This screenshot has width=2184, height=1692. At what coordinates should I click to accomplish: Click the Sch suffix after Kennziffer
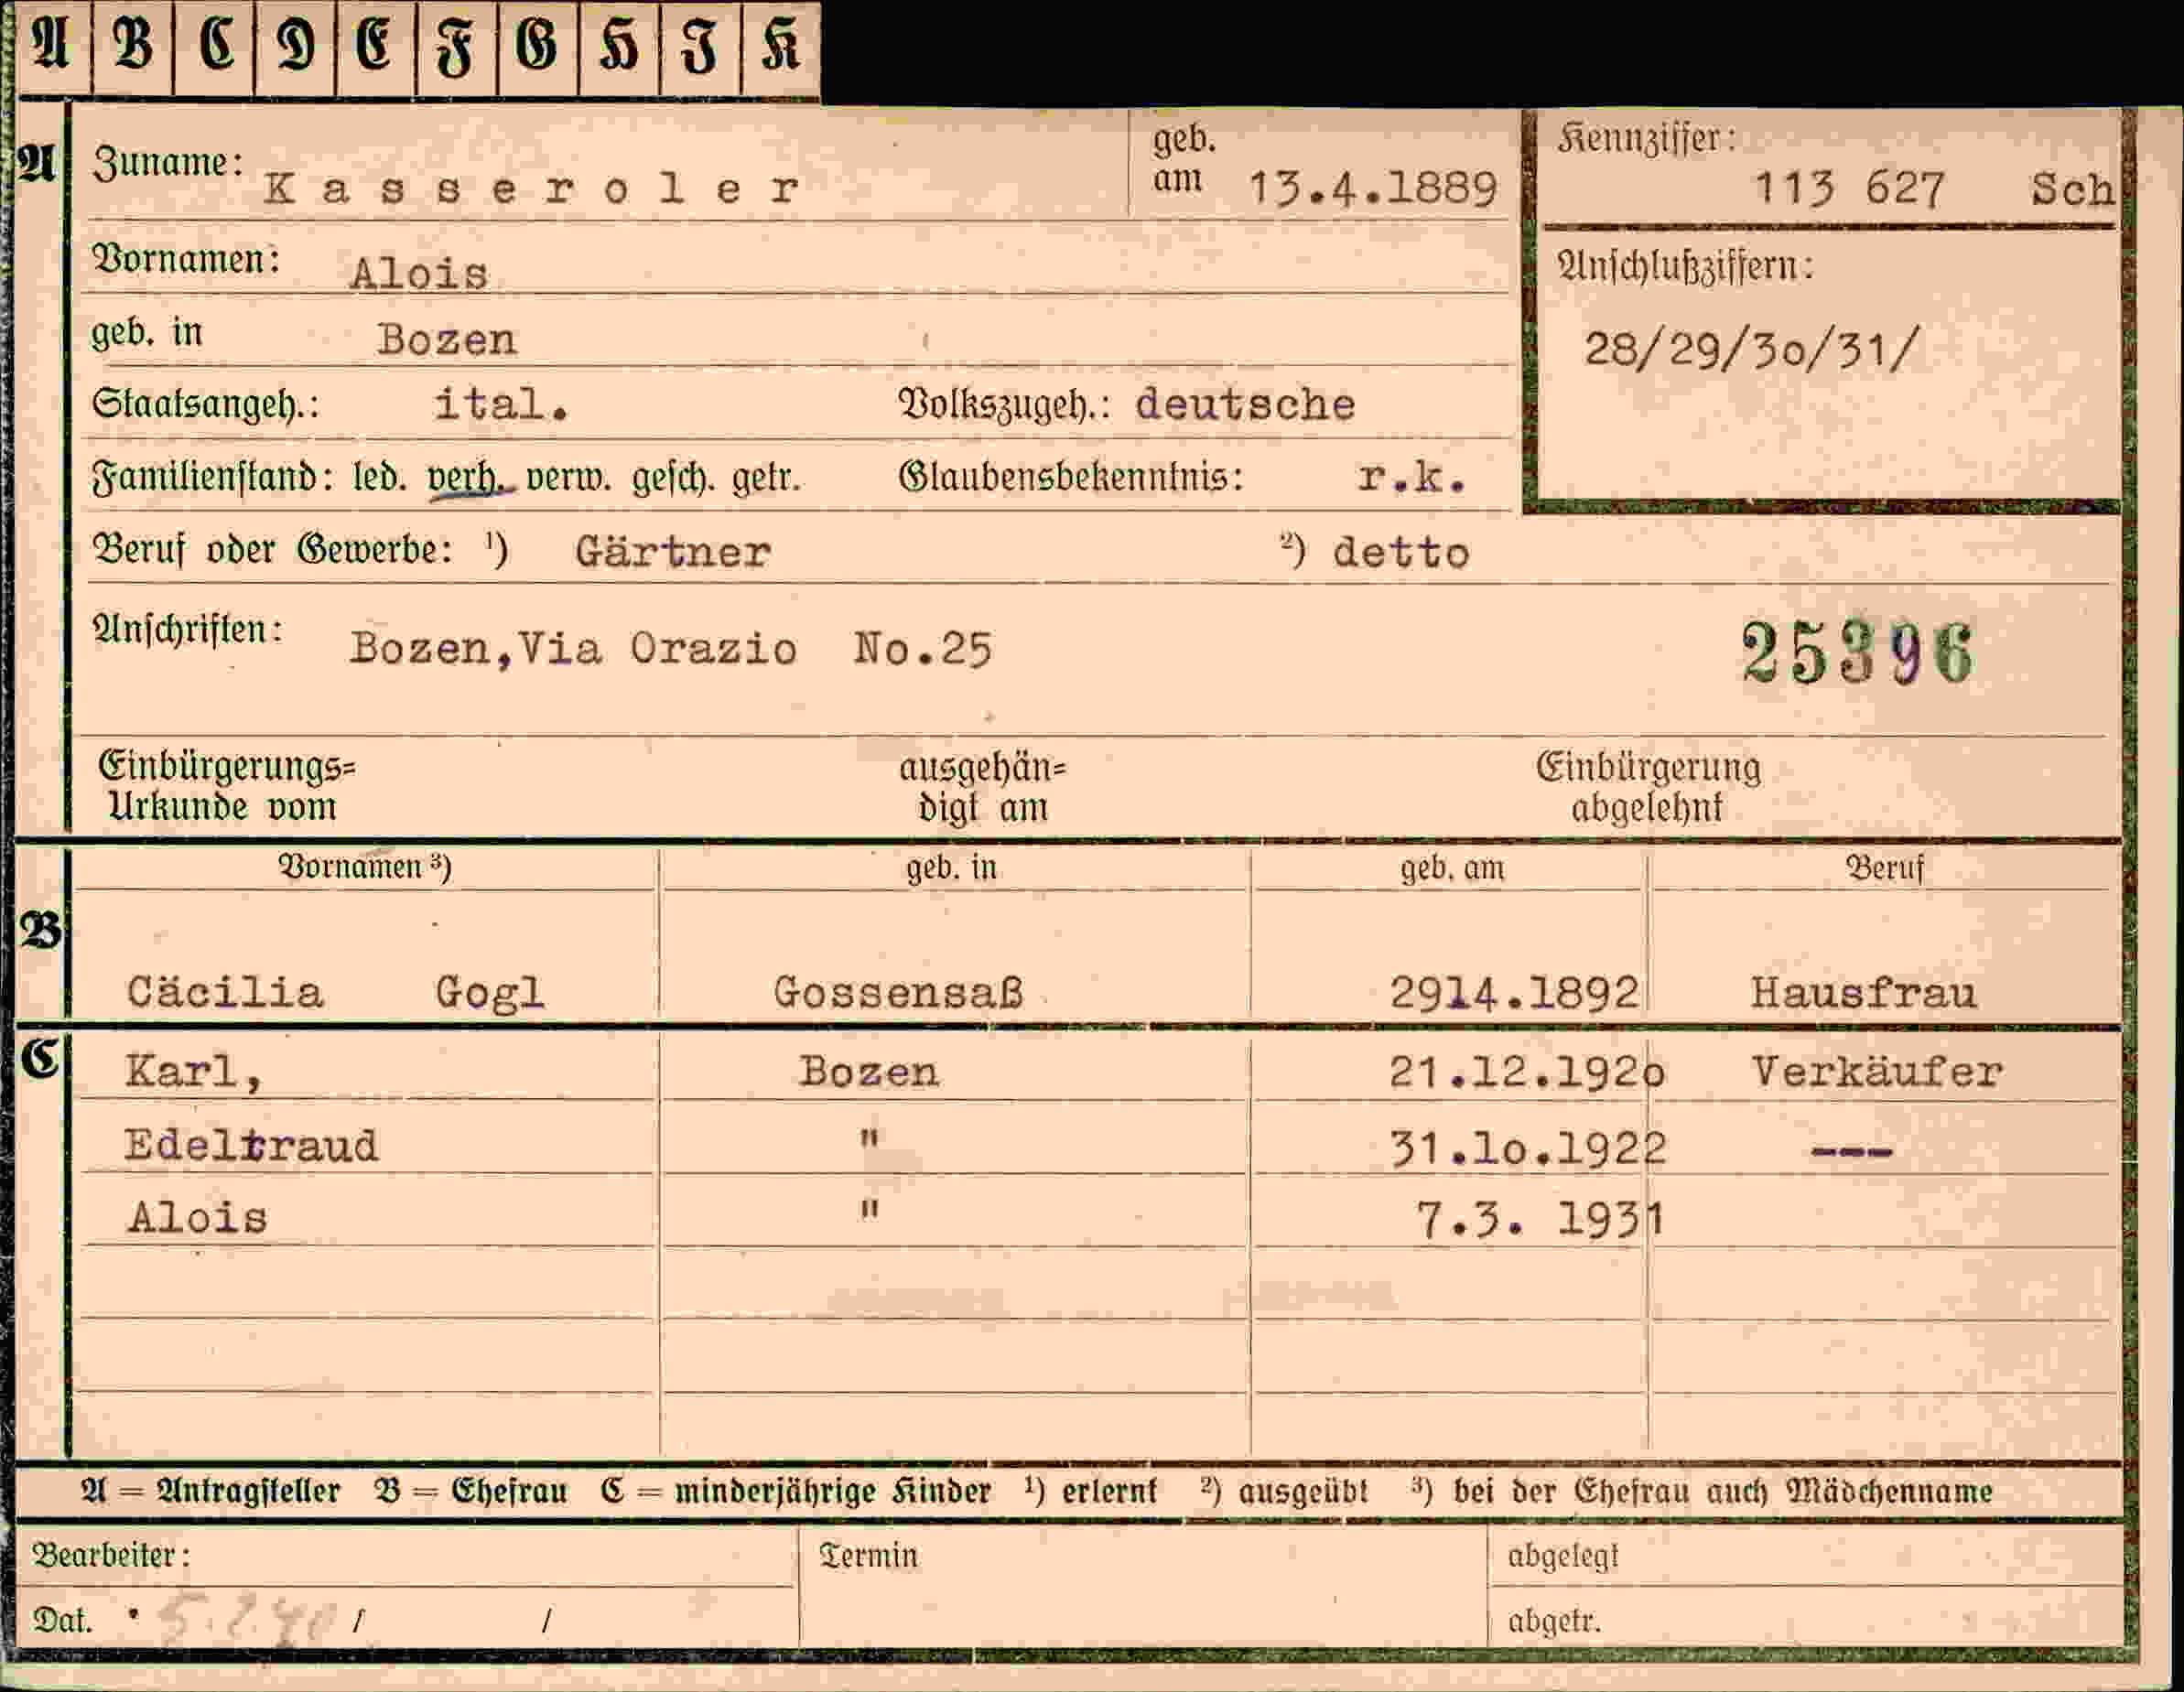tap(2071, 189)
